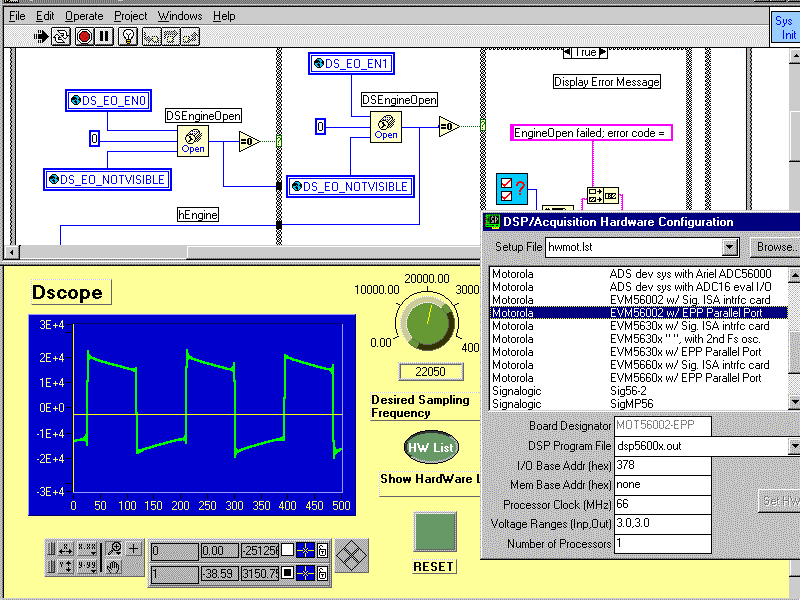800x600 pixels.
Task: Toggle execution highlighting lightbulb
Action: pyautogui.click(x=128, y=37)
